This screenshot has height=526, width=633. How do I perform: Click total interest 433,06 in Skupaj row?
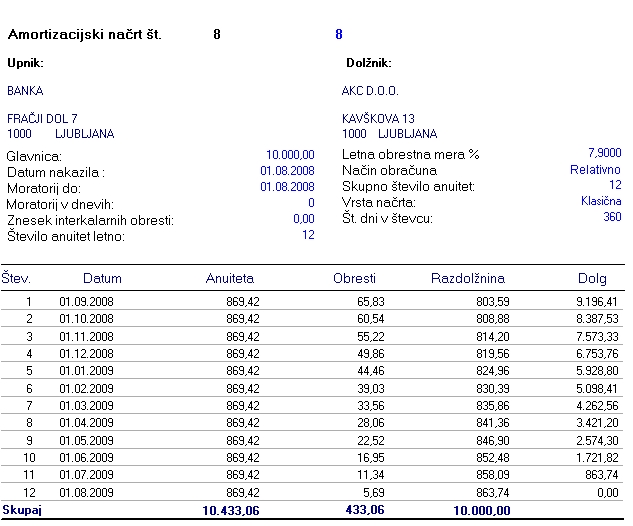tap(365, 511)
